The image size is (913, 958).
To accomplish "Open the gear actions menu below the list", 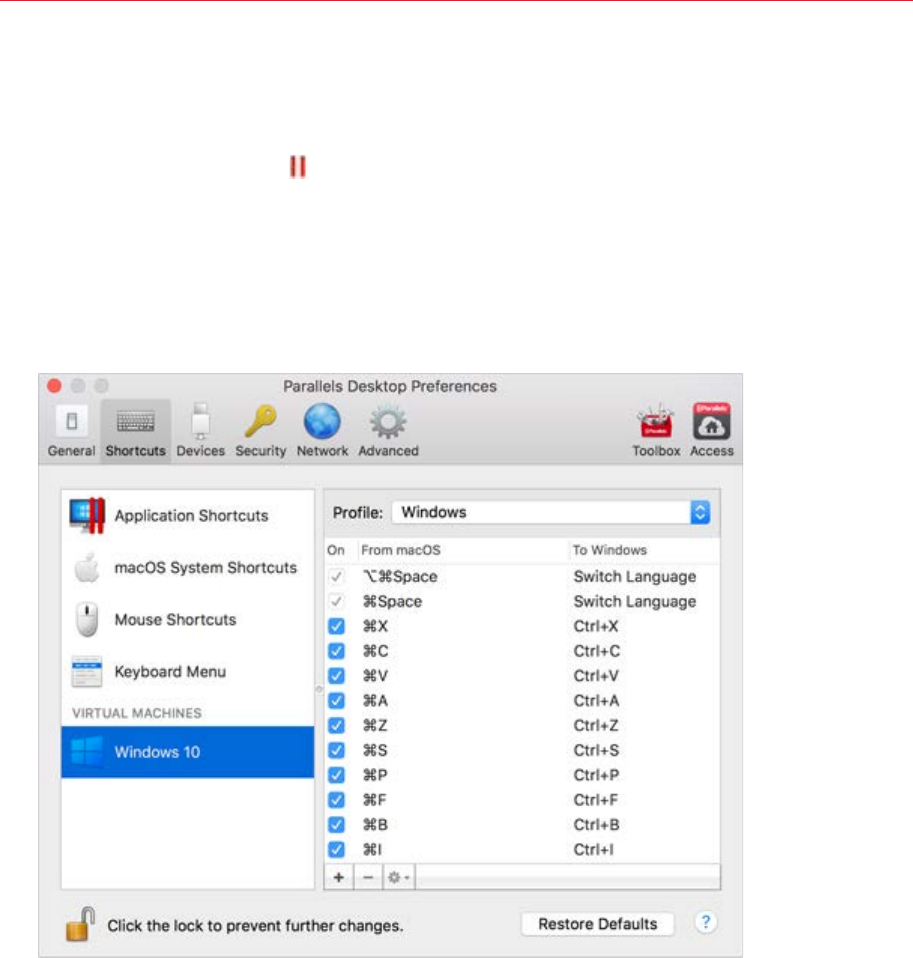I will 399,877.
